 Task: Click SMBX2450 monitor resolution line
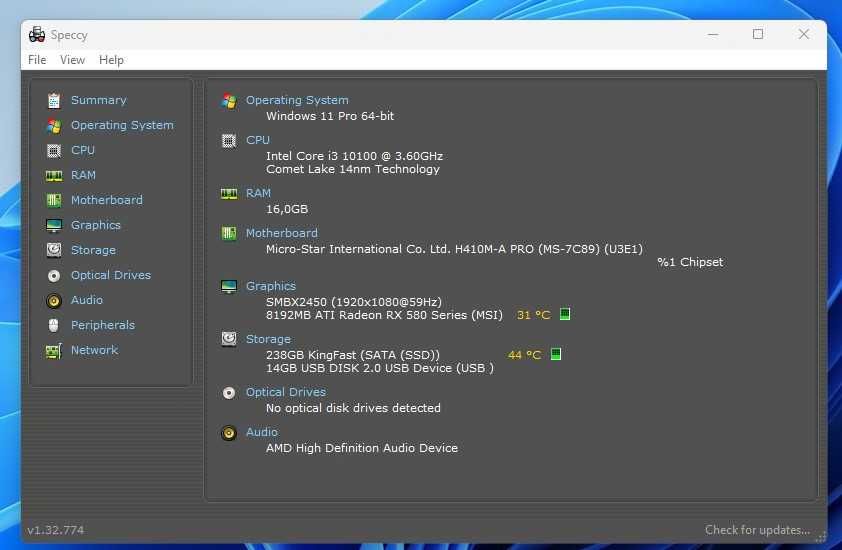click(x=354, y=302)
